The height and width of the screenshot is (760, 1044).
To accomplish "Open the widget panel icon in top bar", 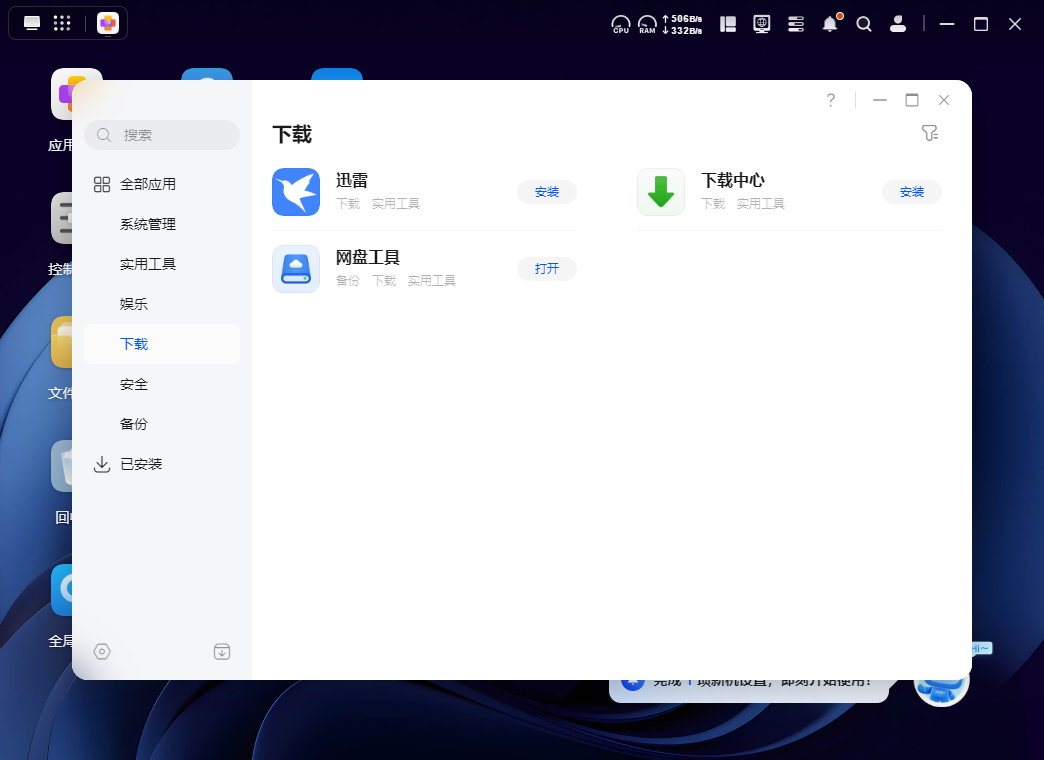I will click(x=728, y=25).
